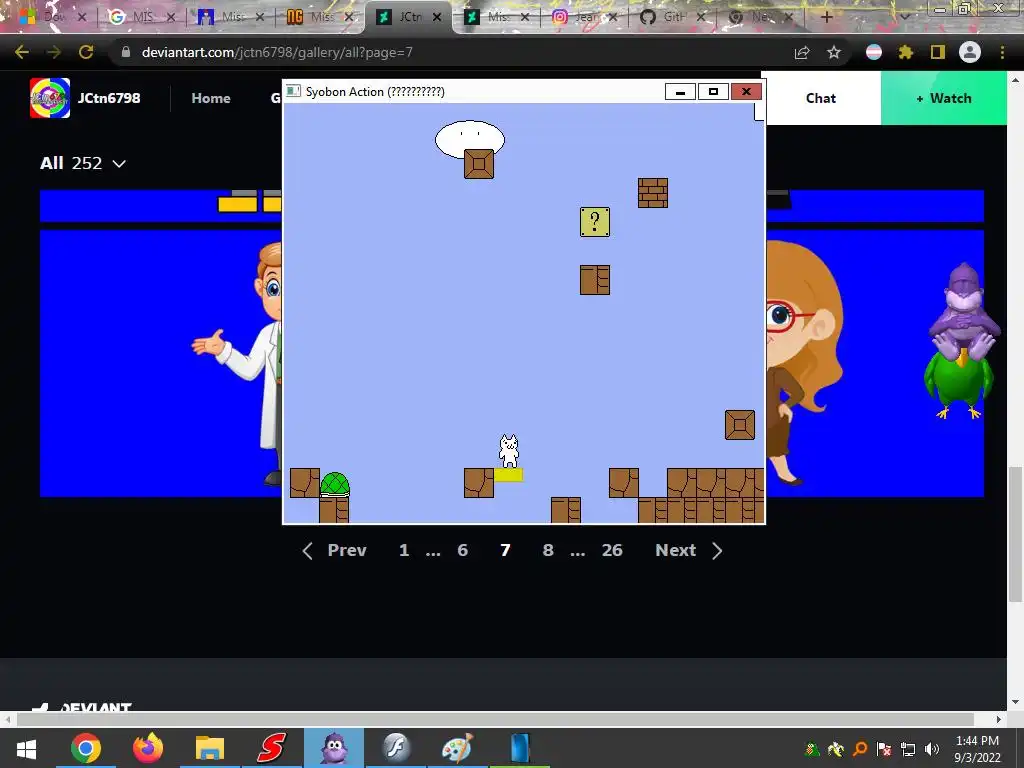The height and width of the screenshot is (768, 1024).
Task: Open the Chrome three-dot menu
Action: pos(1002,52)
